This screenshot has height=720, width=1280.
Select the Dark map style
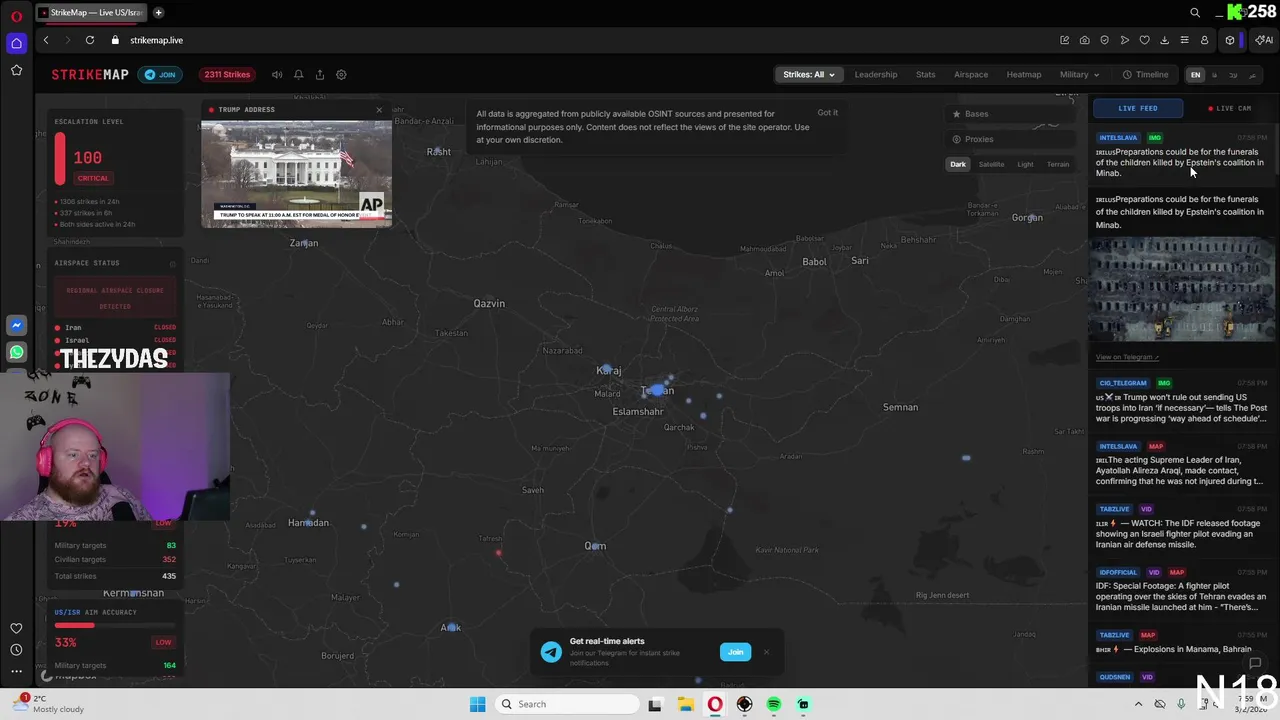pyautogui.click(x=958, y=165)
